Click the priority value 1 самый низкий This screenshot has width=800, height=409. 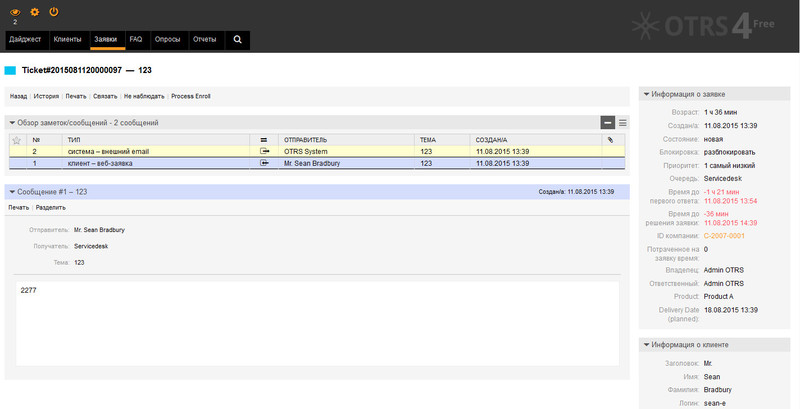[x=729, y=166]
